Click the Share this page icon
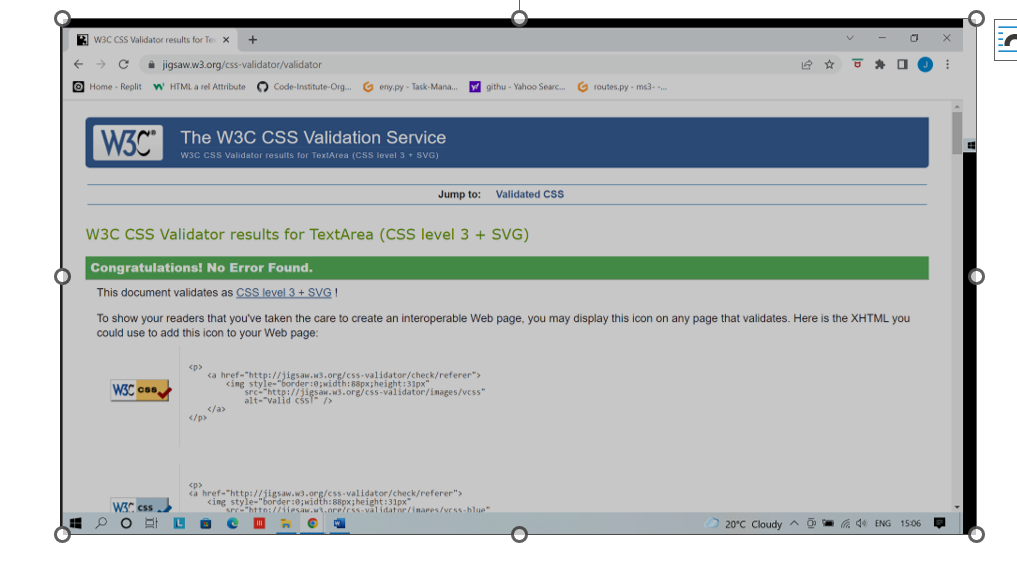The width and height of the screenshot is (1017, 569). 806,64
